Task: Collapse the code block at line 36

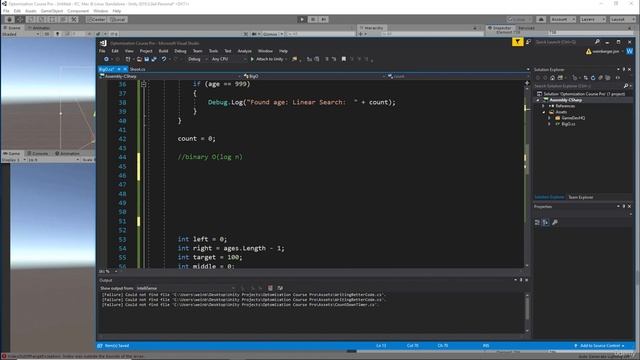Action: pyautogui.click(x=144, y=84)
